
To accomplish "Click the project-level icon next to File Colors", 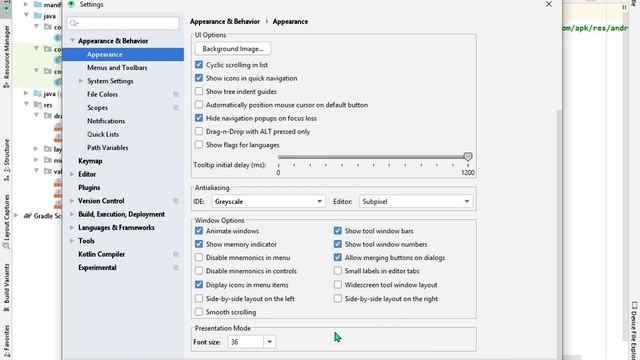I will coord(176,94).
